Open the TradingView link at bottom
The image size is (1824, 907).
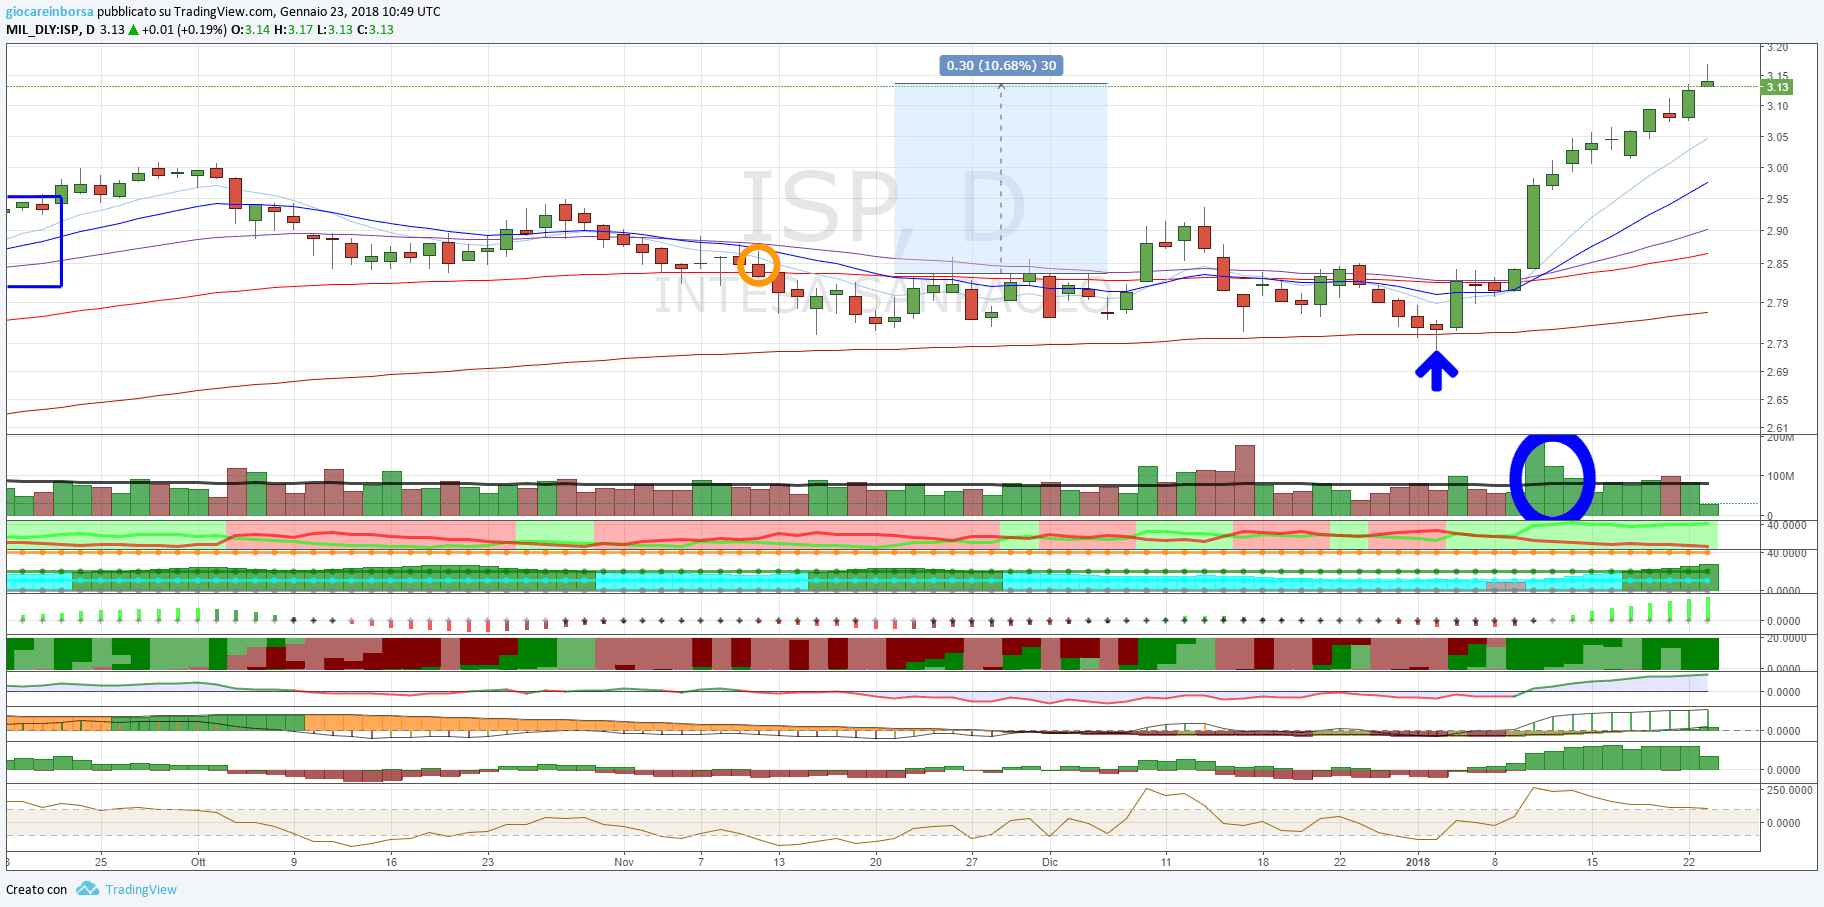pyautogui.click(x=141, y=889)
